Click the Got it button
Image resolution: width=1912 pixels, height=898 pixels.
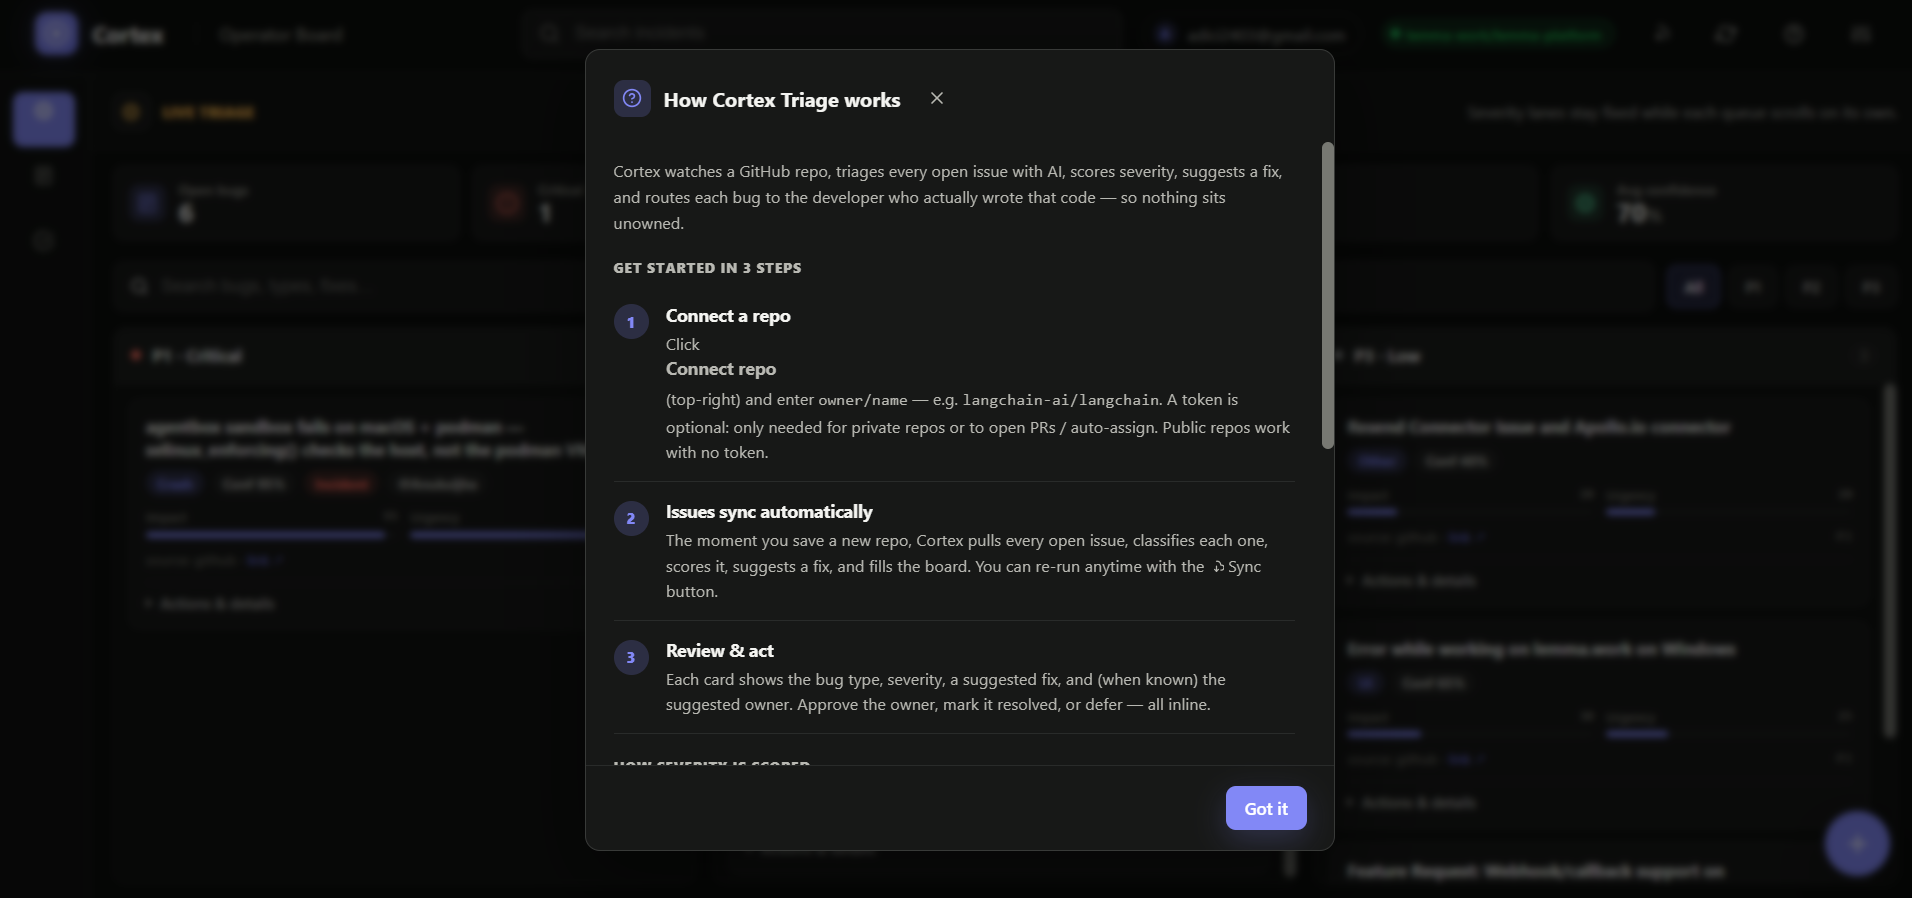[1266, 808]
